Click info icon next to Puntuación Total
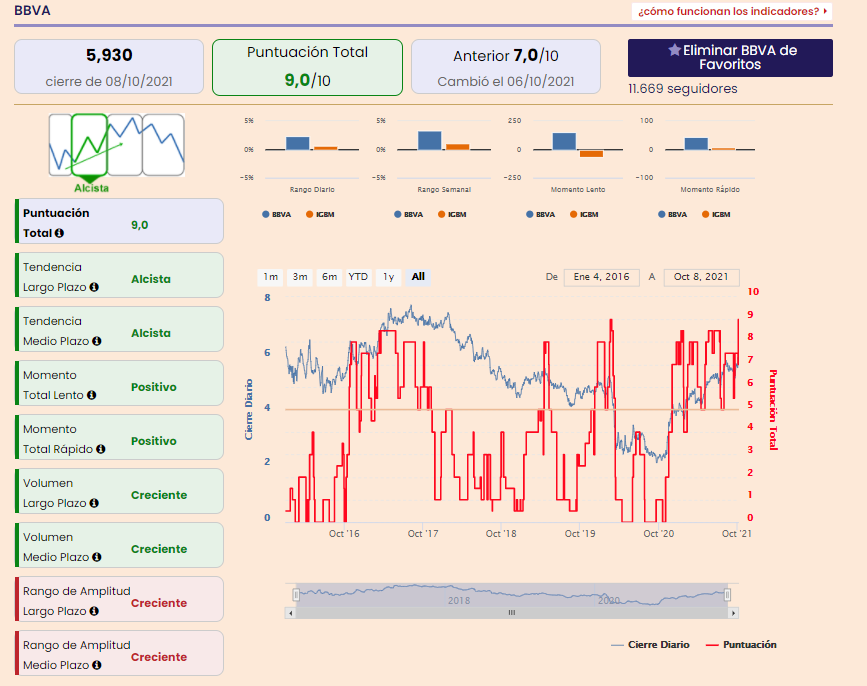The image size is (867, 686). [59, 233]
